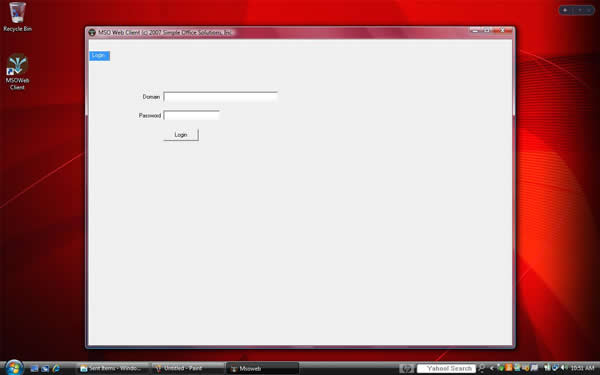Click the green shield tray icon
This screenshot has width=600, height=375.
tap(501, 368)
